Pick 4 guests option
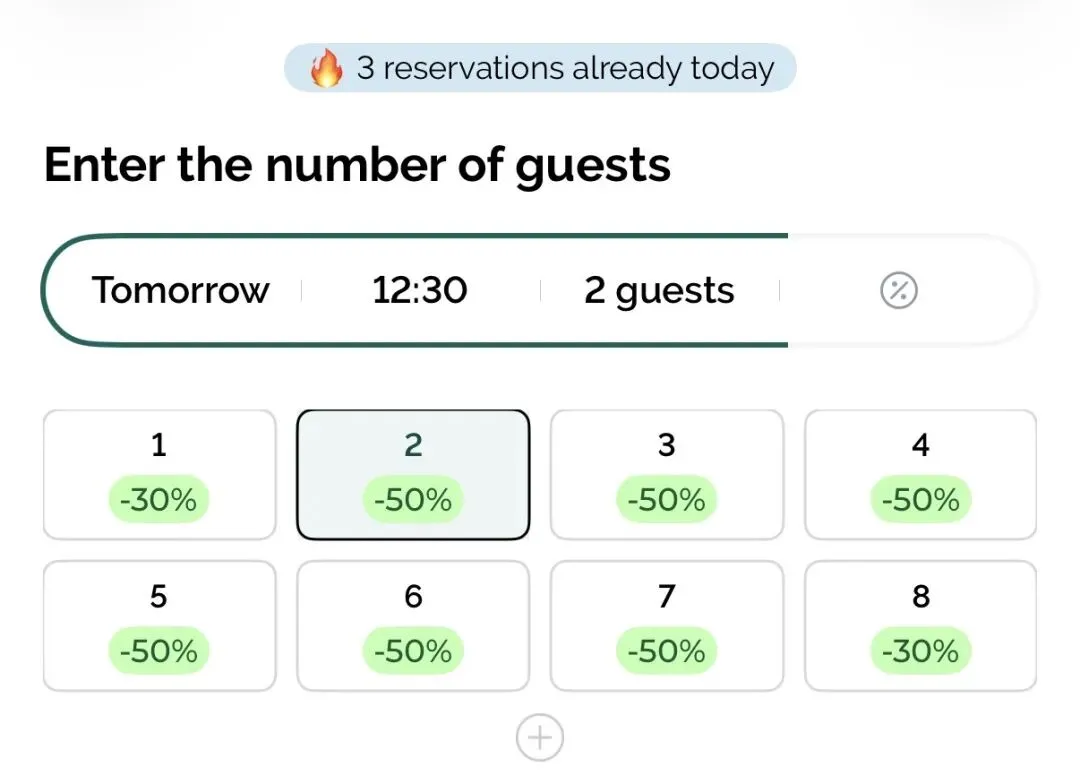The height and width of the screenshot is (784, 1080). 920,474
